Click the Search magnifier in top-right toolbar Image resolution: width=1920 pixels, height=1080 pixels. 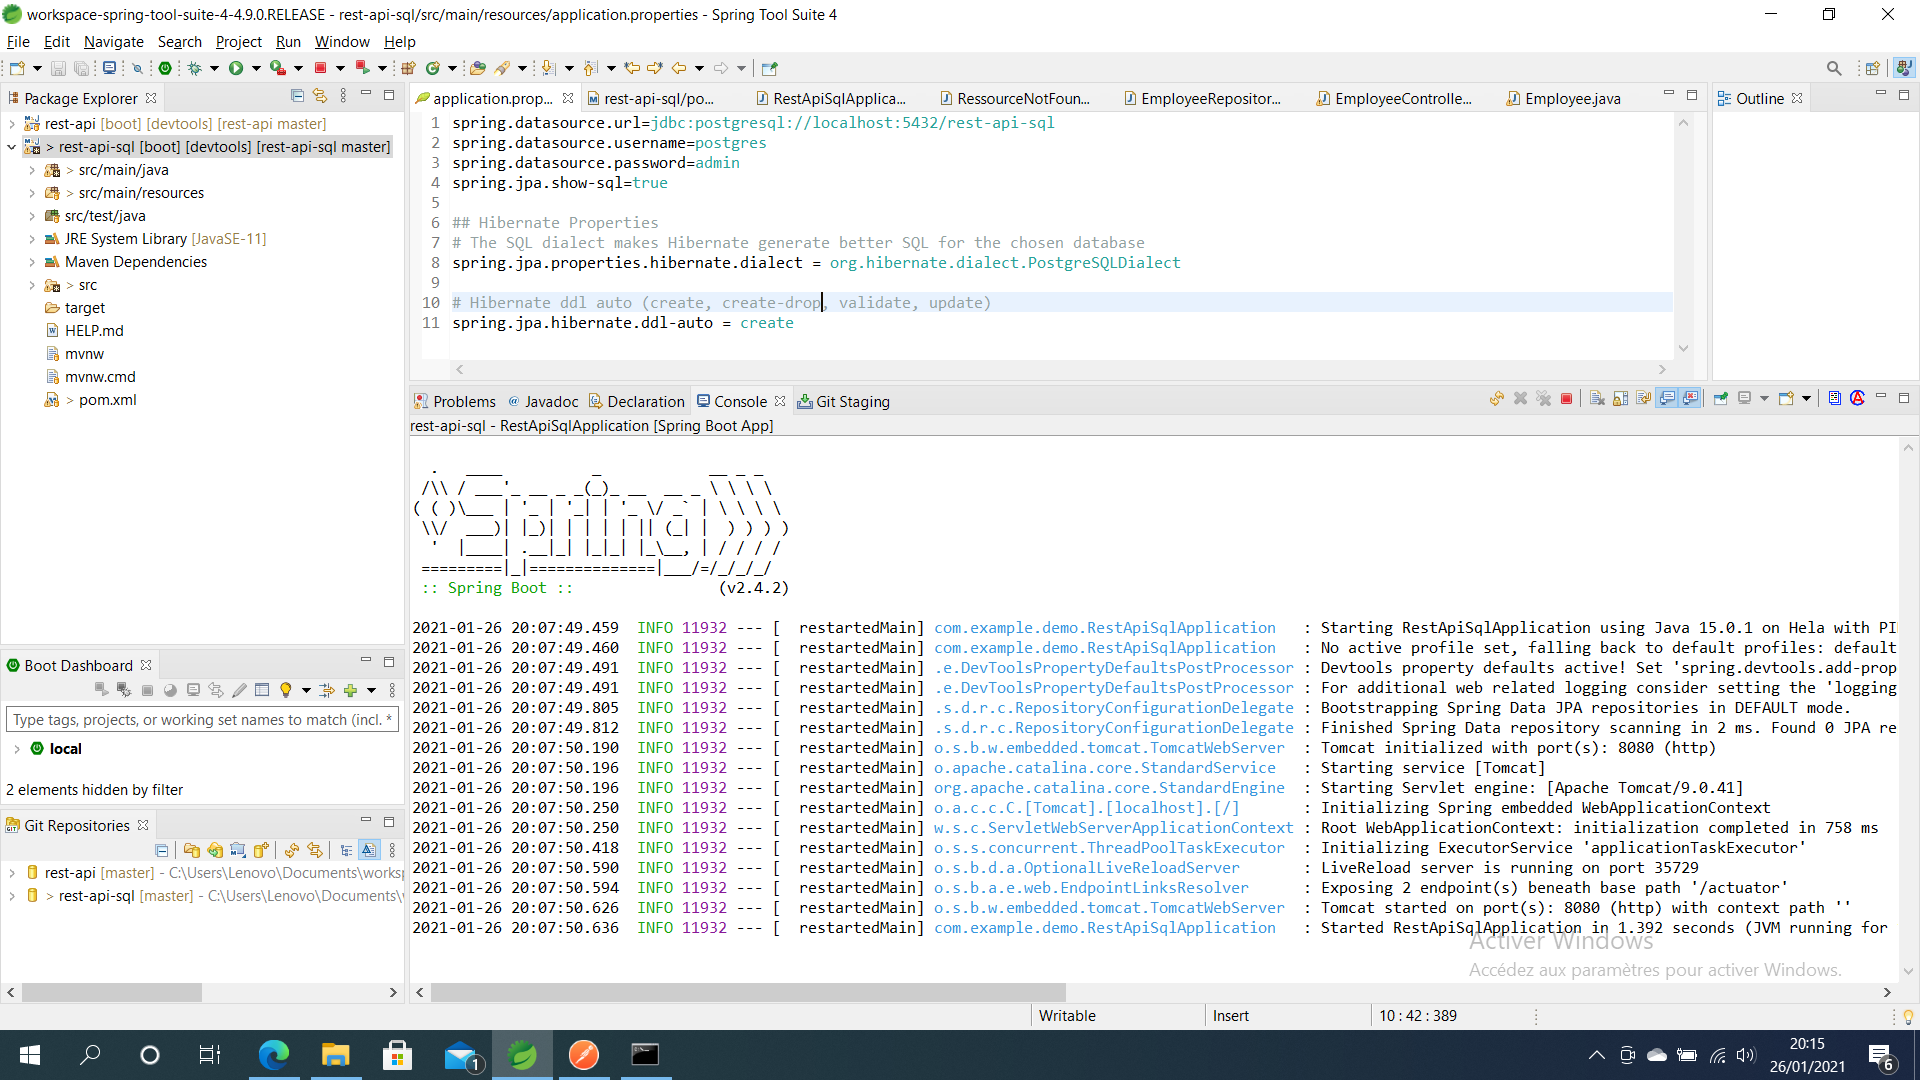tap(1834, 68)
